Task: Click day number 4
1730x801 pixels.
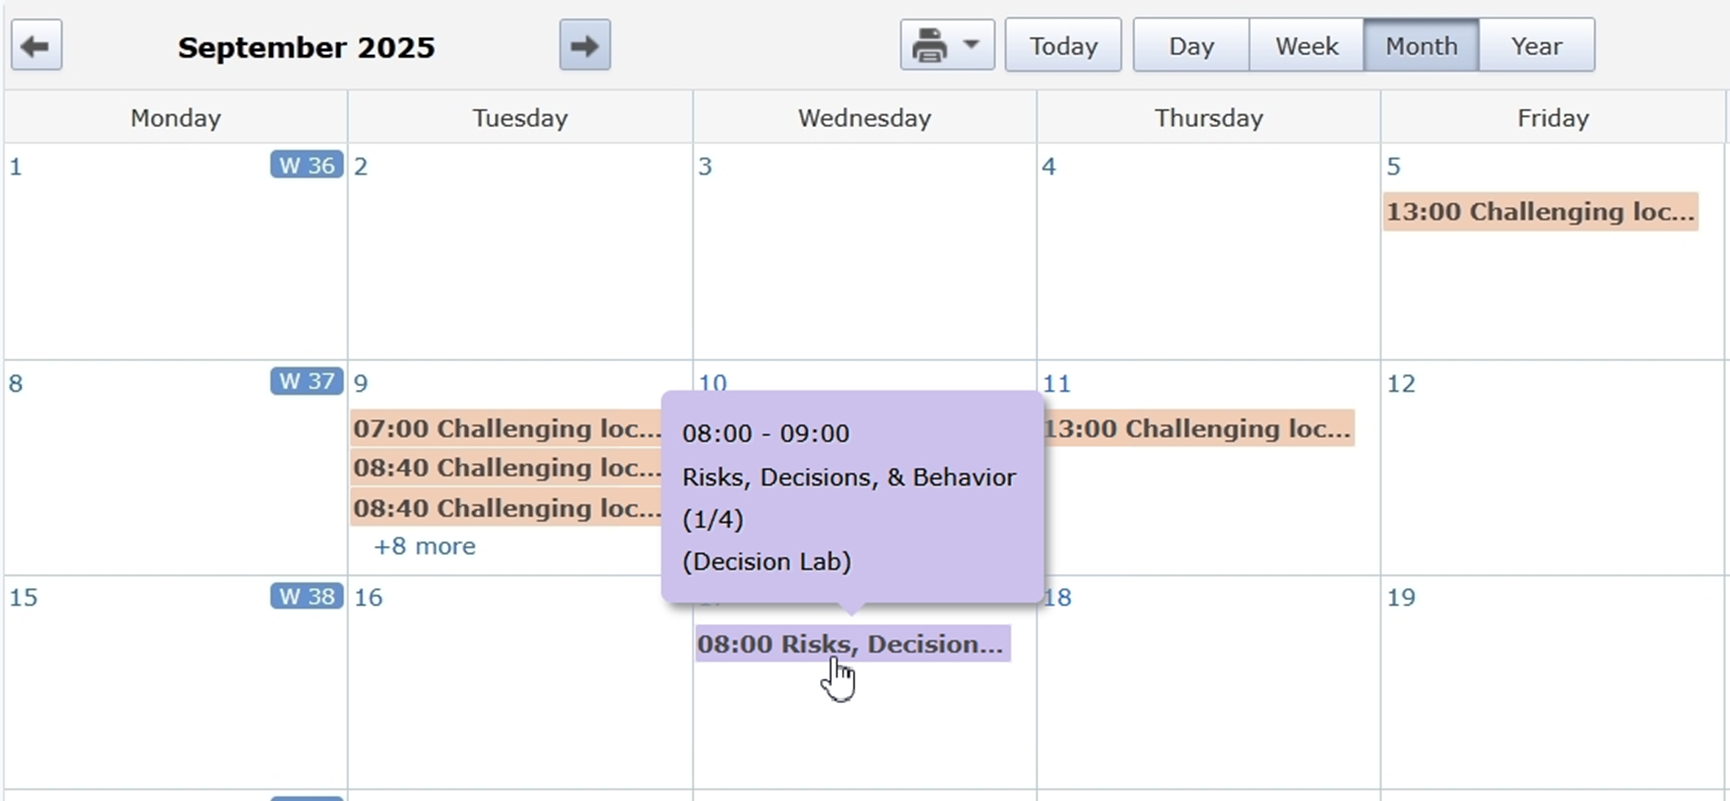Action: click(1048, 167)
